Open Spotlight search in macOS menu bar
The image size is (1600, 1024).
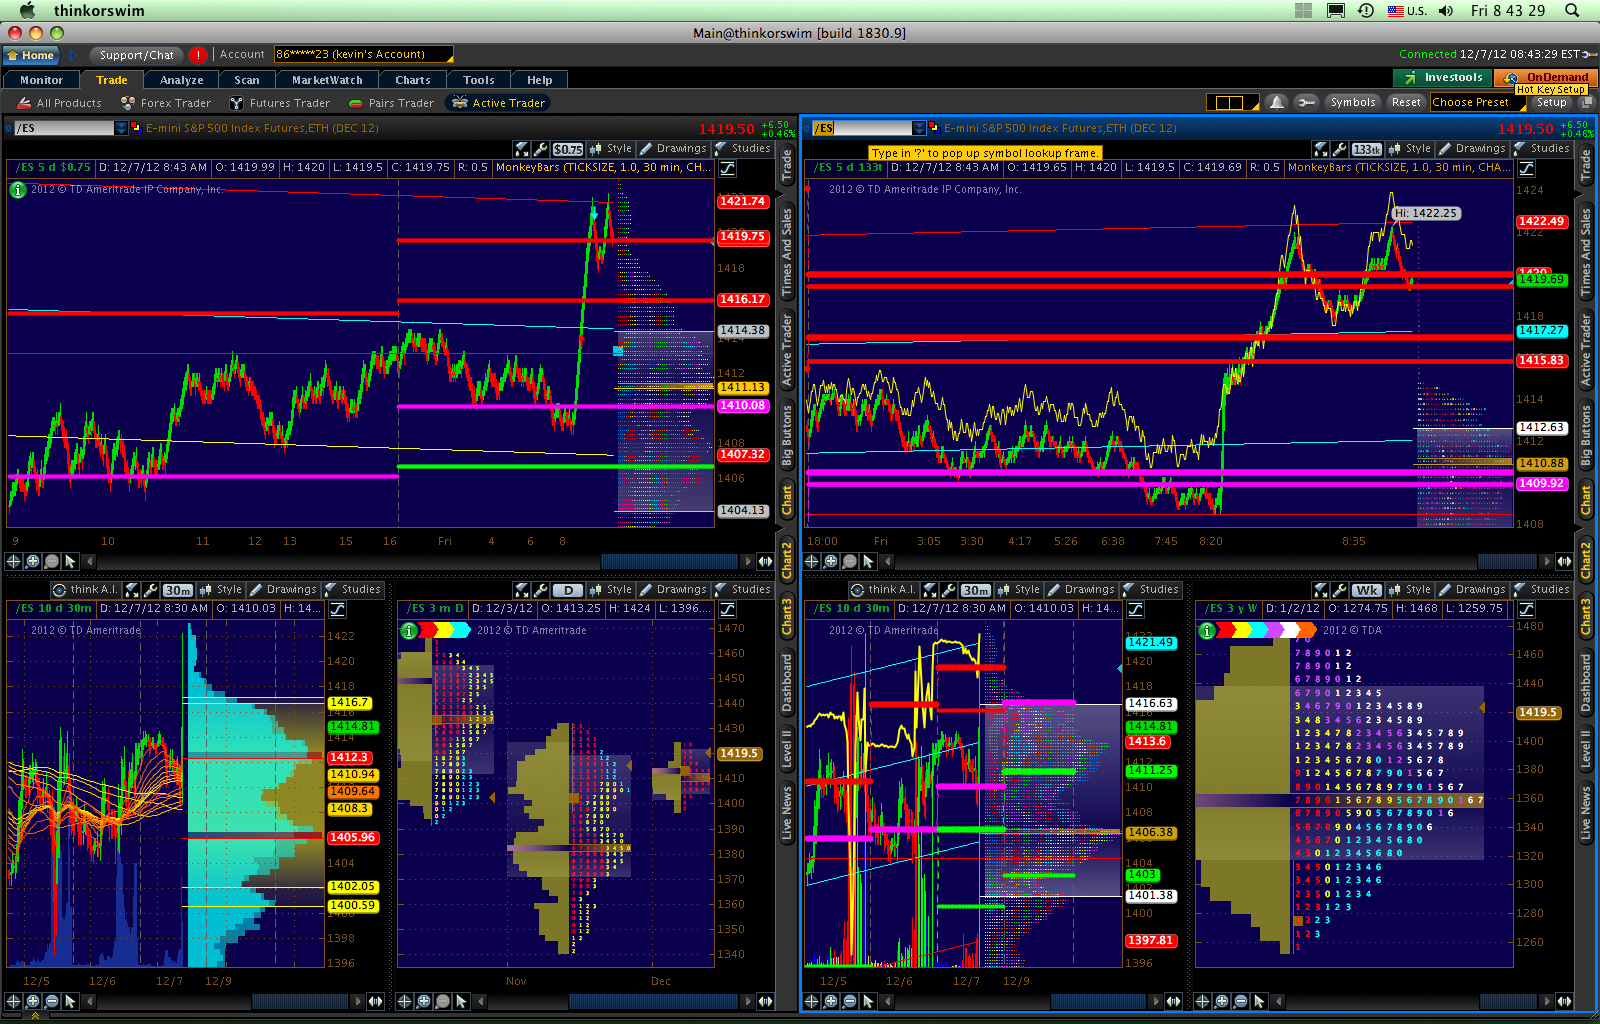[x=1573, y=10]
